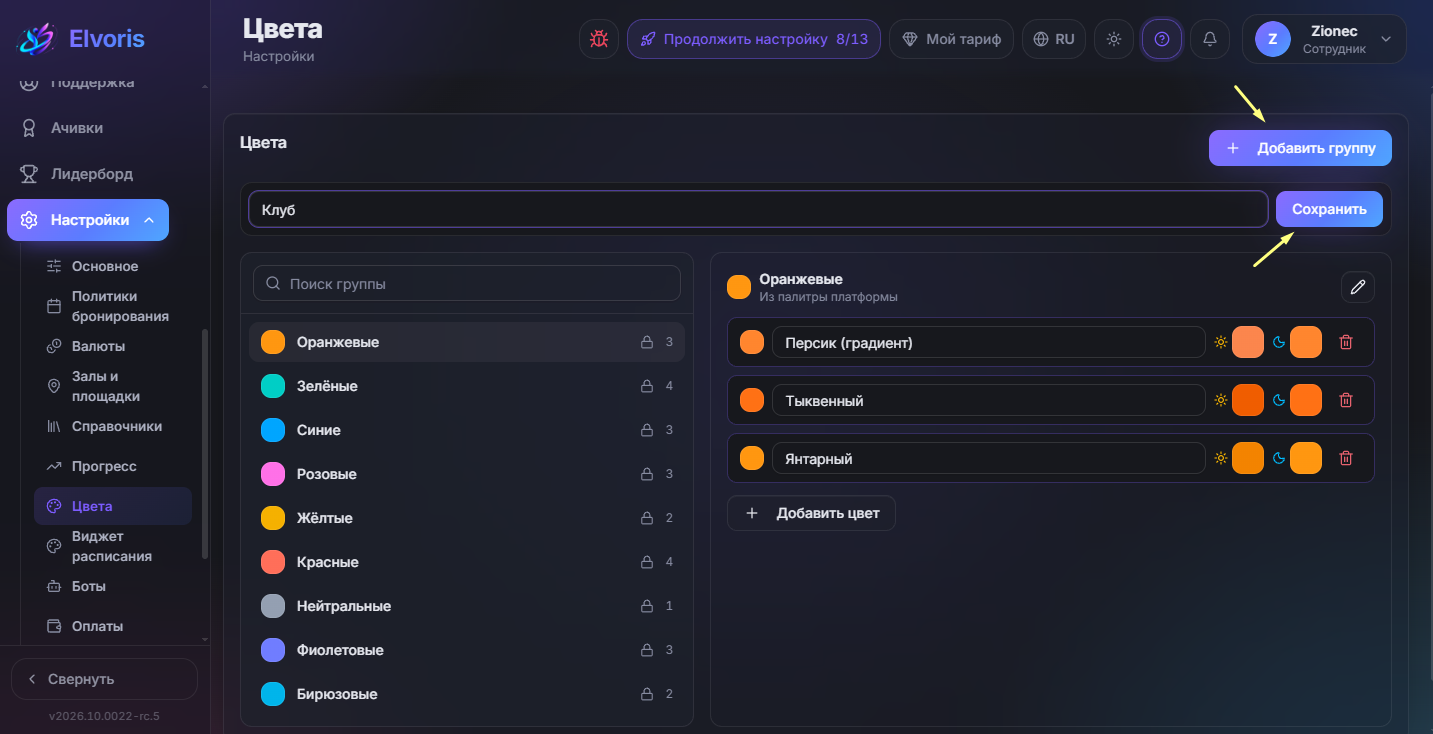Screen dimensions: 1433x734
Task: Click My tariff diamond button
Action: (x=951, y=39)
